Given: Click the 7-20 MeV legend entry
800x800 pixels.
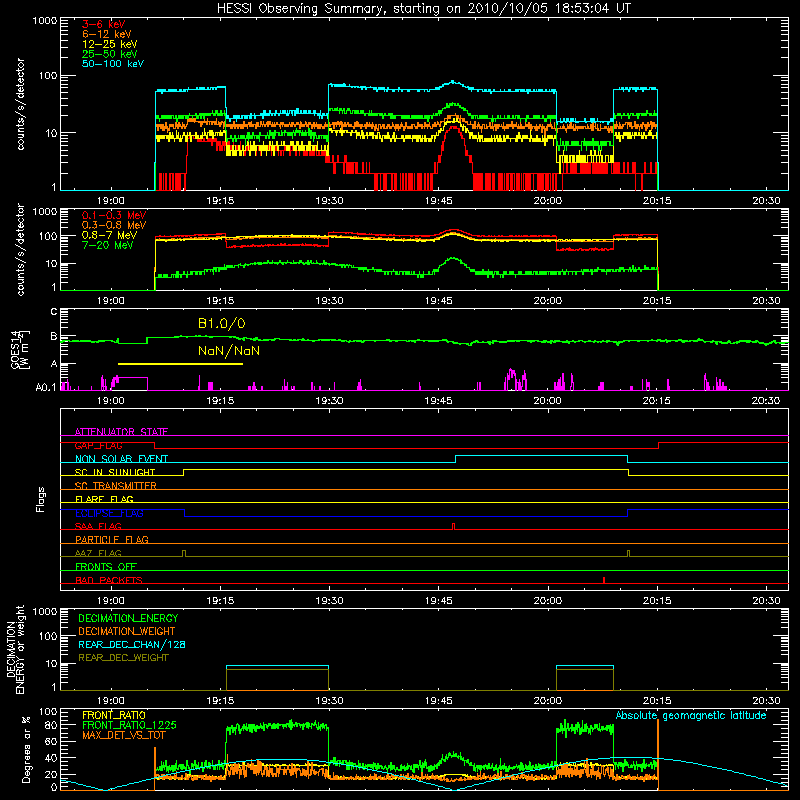Looking at the screenshot, I should (x=107, y=245).
